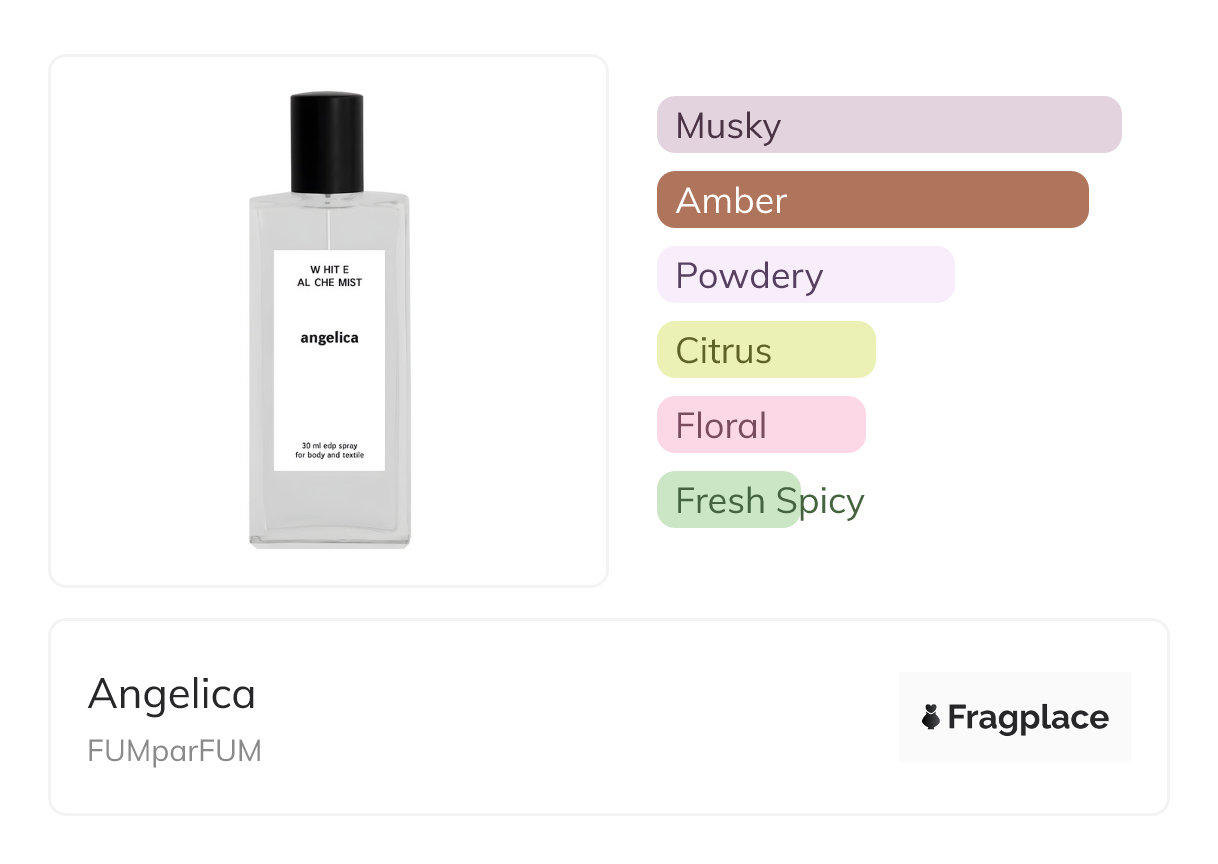Image resolution: width=1218 pixels, height=864 pixels.
Task: Click the Powdery label text
Action: click(x=749, y=276)
